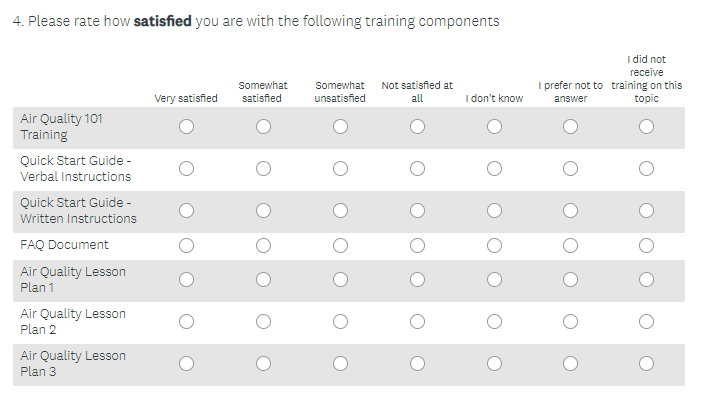Select Not satisfied at all for Written Instructions
The width and height of the screenshot is (701, 403).
tap(417, 211)
